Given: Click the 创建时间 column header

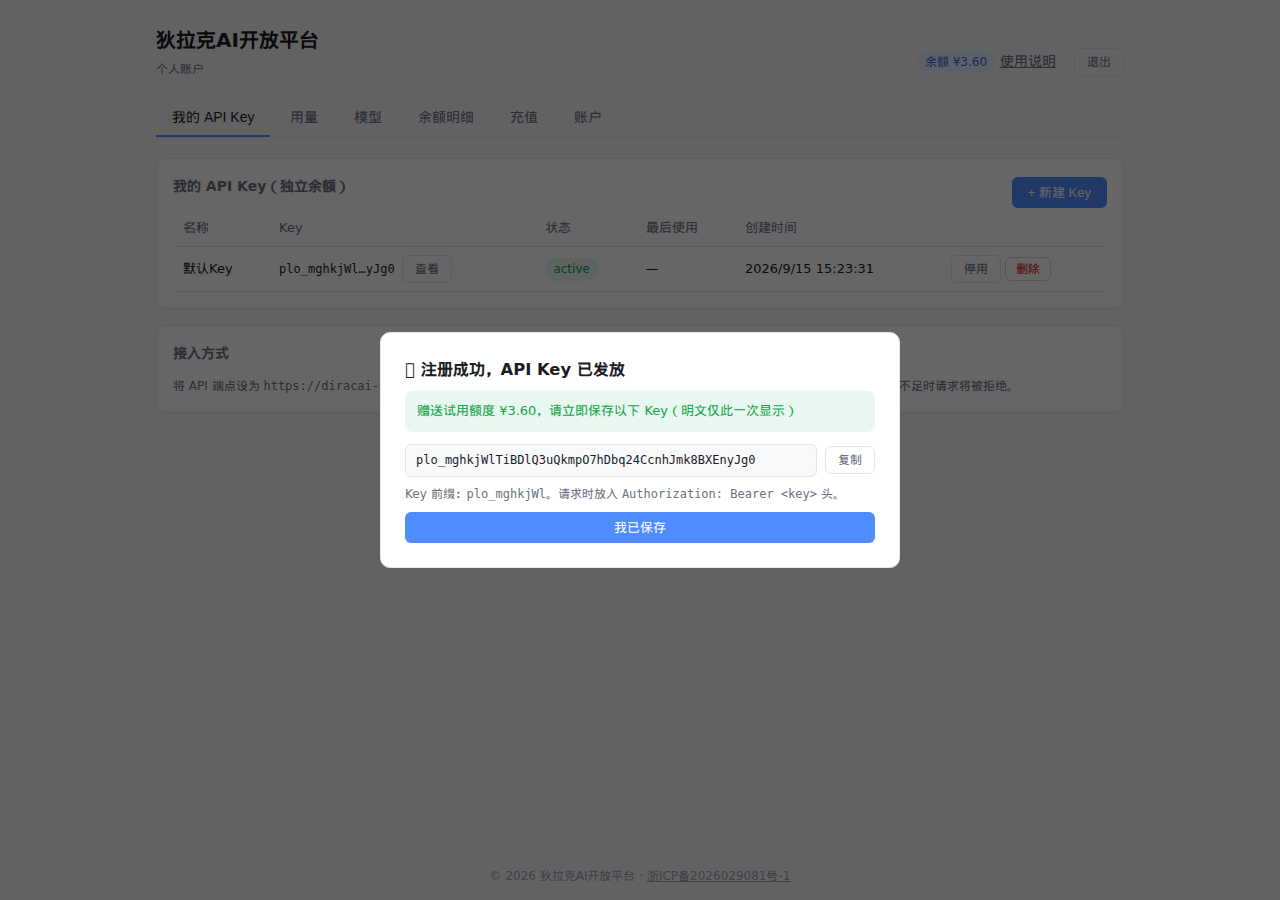Looking at the screenshot, I should (771, 228).
